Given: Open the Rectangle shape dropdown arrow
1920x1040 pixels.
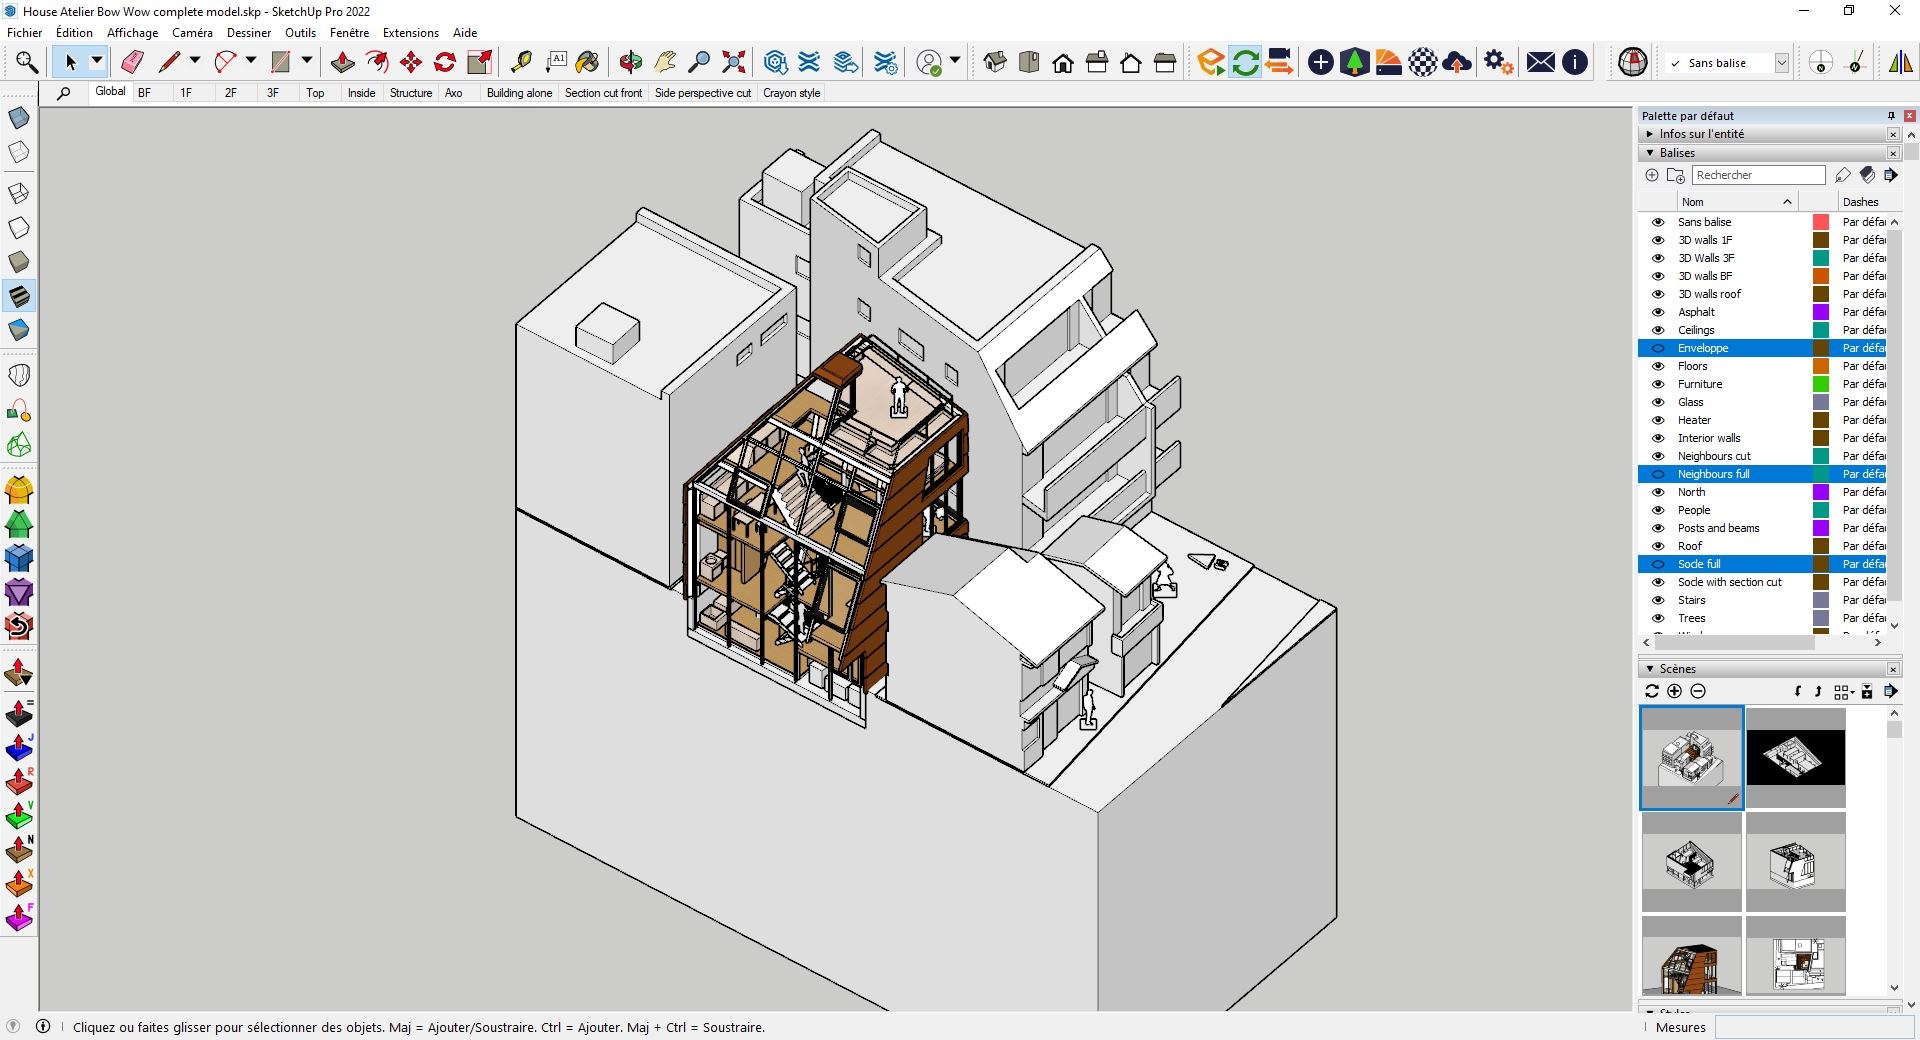Looking at the screenshot, I should [x=307, y=61].
